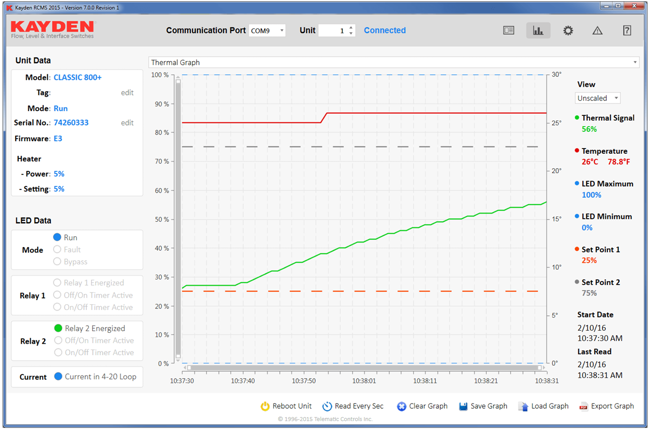The image size is (650, 430).
Task: Click the serial number 74260333
Action: [71, 123]
